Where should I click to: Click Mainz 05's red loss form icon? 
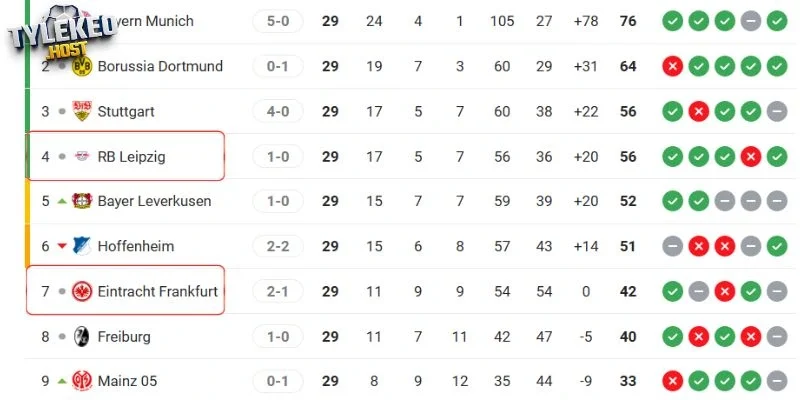click(672, 381)
